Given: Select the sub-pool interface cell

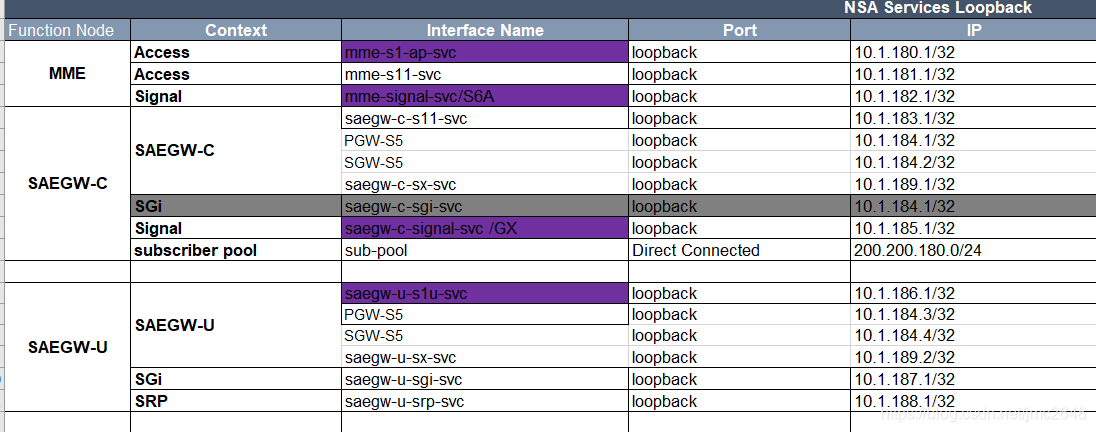Looking at the screenshot, I should coord(485,250).
